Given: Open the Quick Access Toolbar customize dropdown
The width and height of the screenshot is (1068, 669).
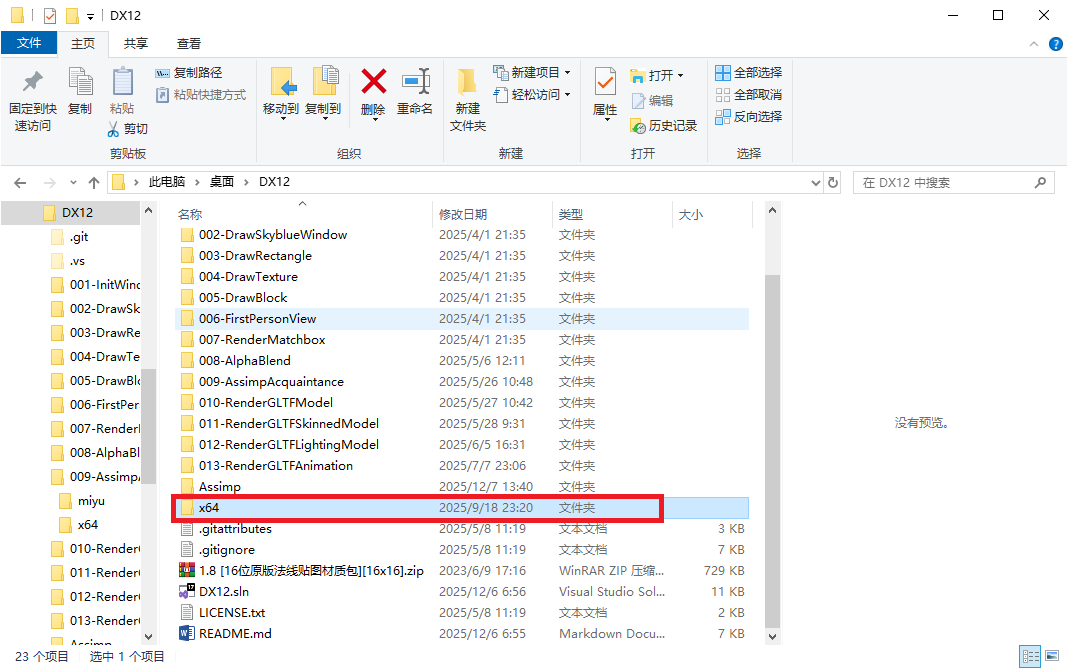Looking at the screenshot, I should pos(90,16).
